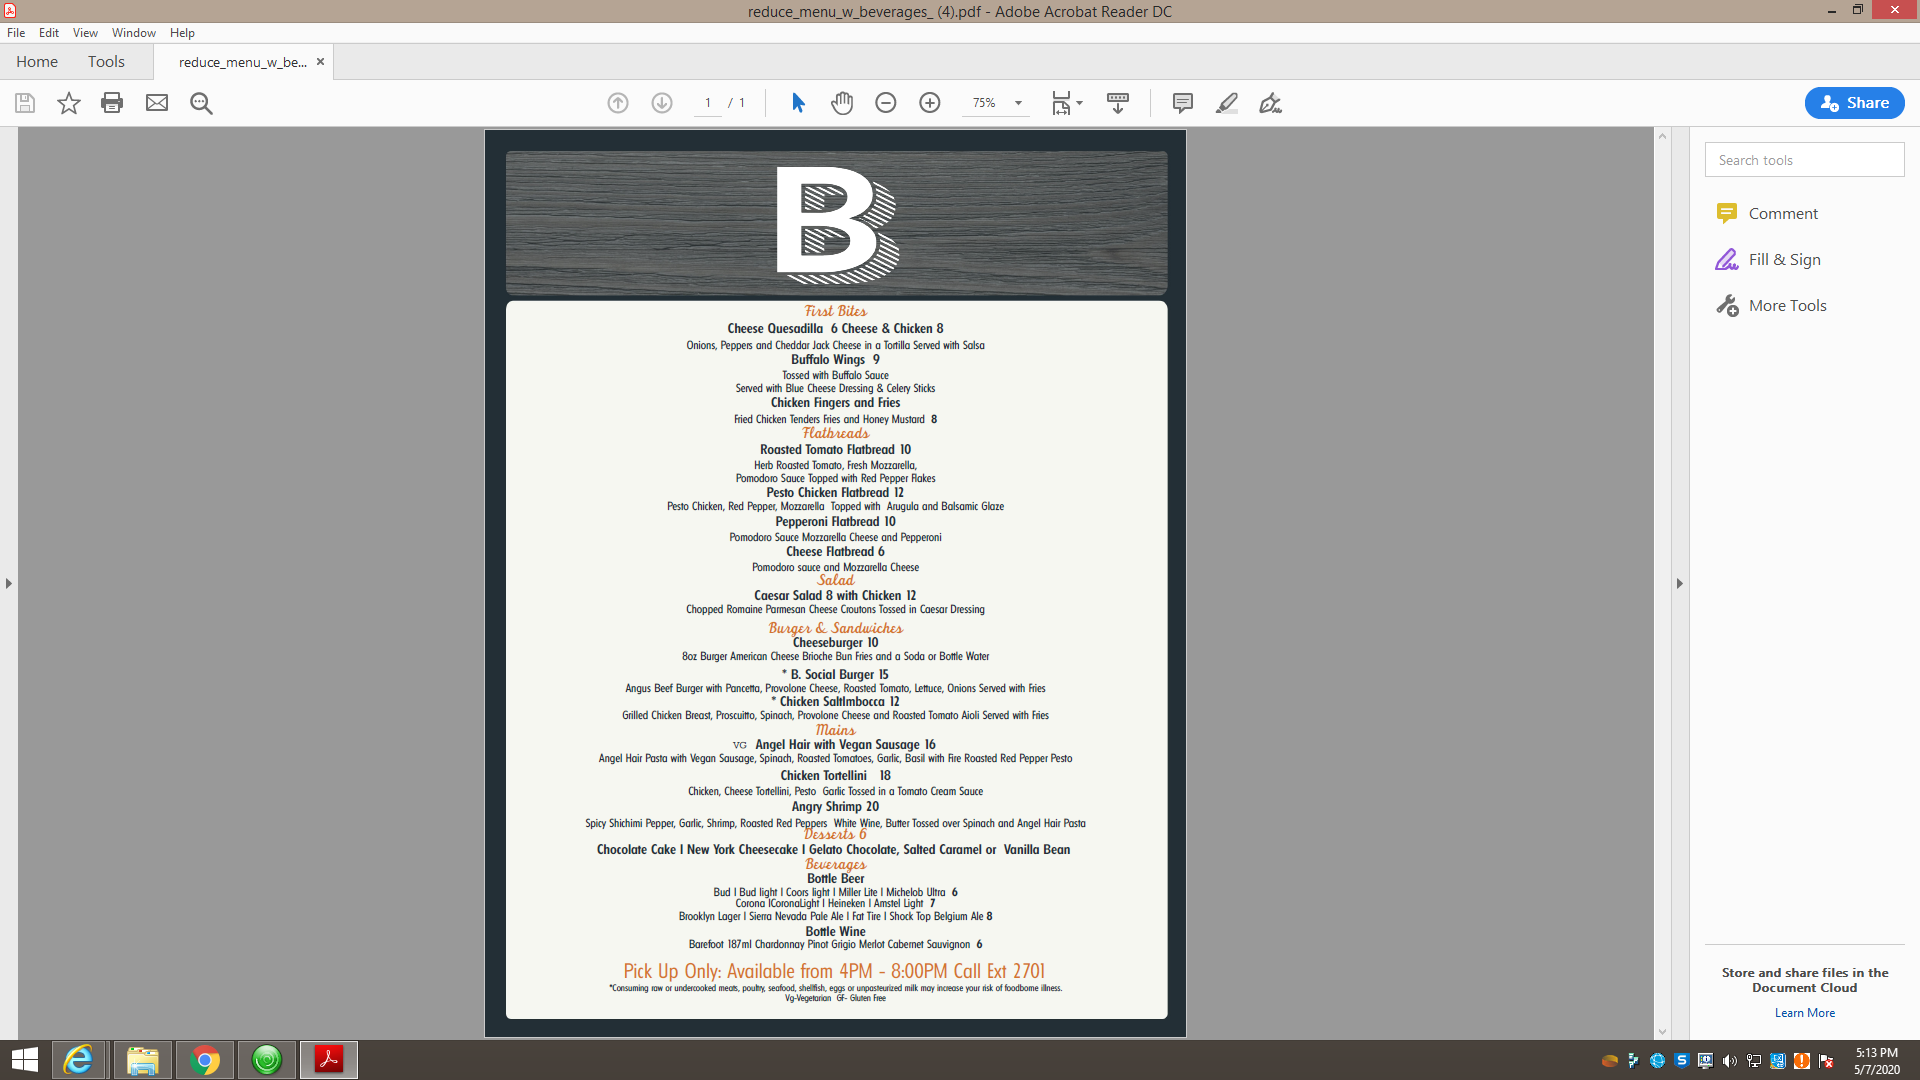Viewport: 1920px width, 1080px height.
Task: Switch to the Tools tab
Action: coord(106,62)
